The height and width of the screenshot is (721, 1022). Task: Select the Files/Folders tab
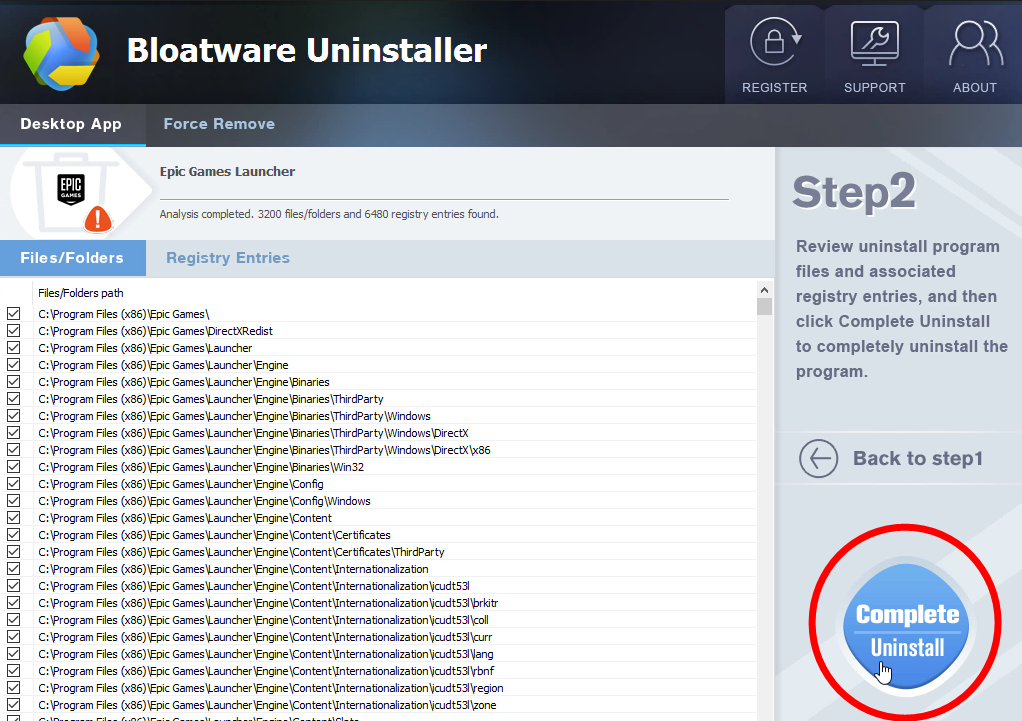[x=72, y=258]
